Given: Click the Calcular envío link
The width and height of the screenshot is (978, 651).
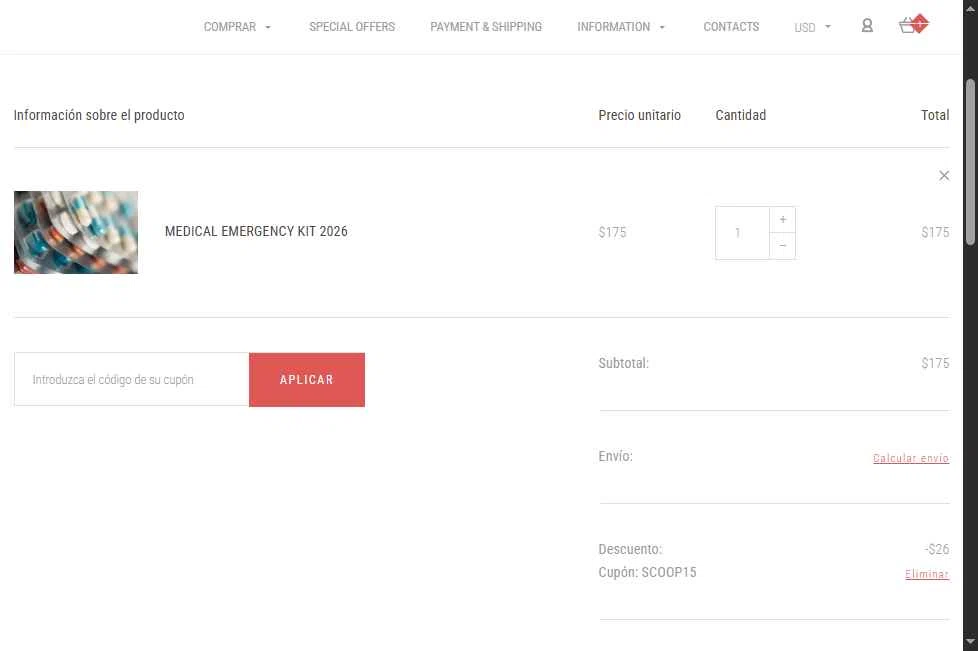Looking at the screenshot, I should pos(911,458).
